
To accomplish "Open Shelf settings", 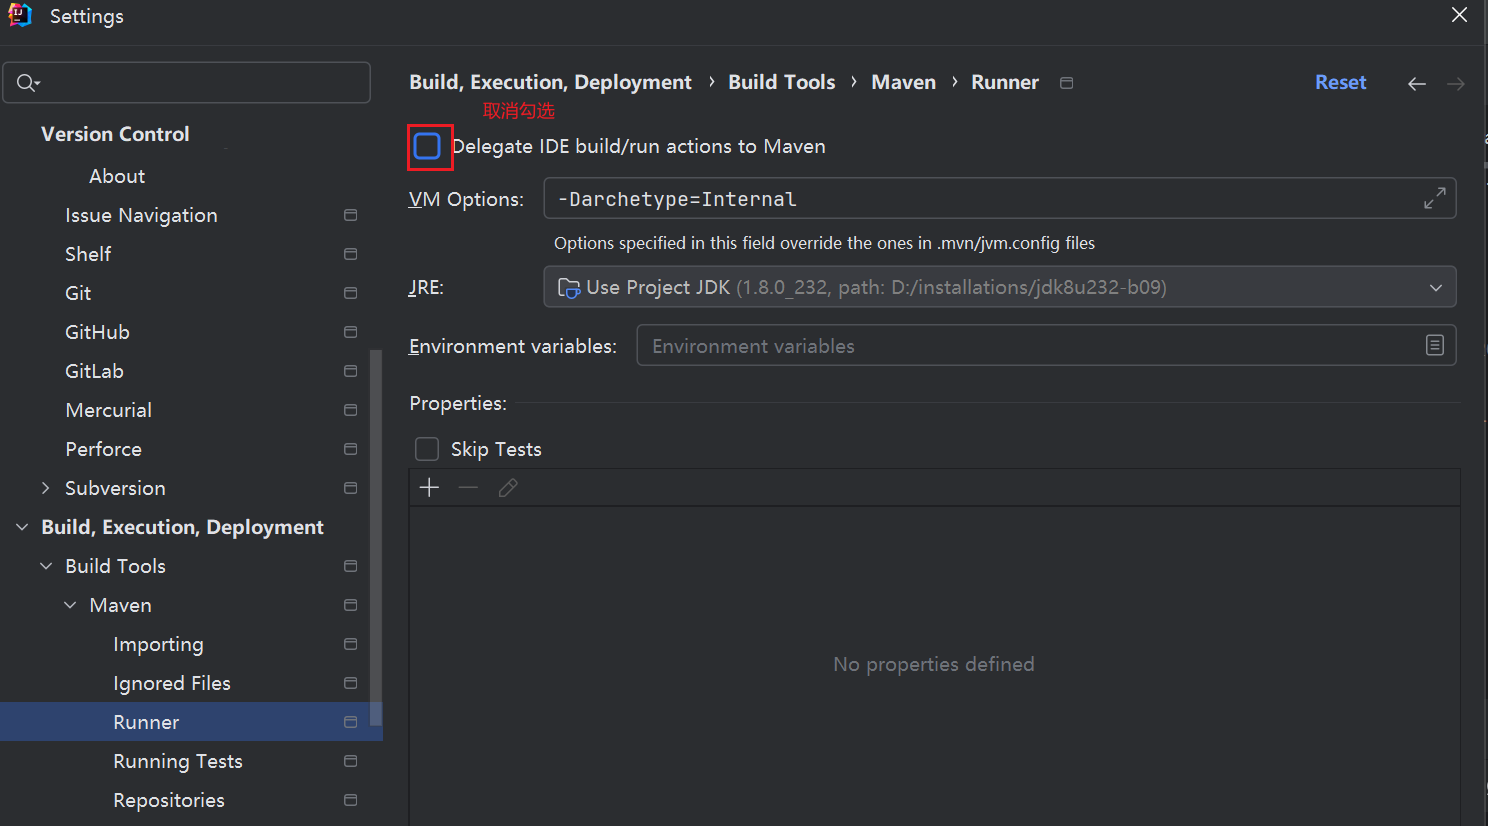I will [x=88, y=254].
